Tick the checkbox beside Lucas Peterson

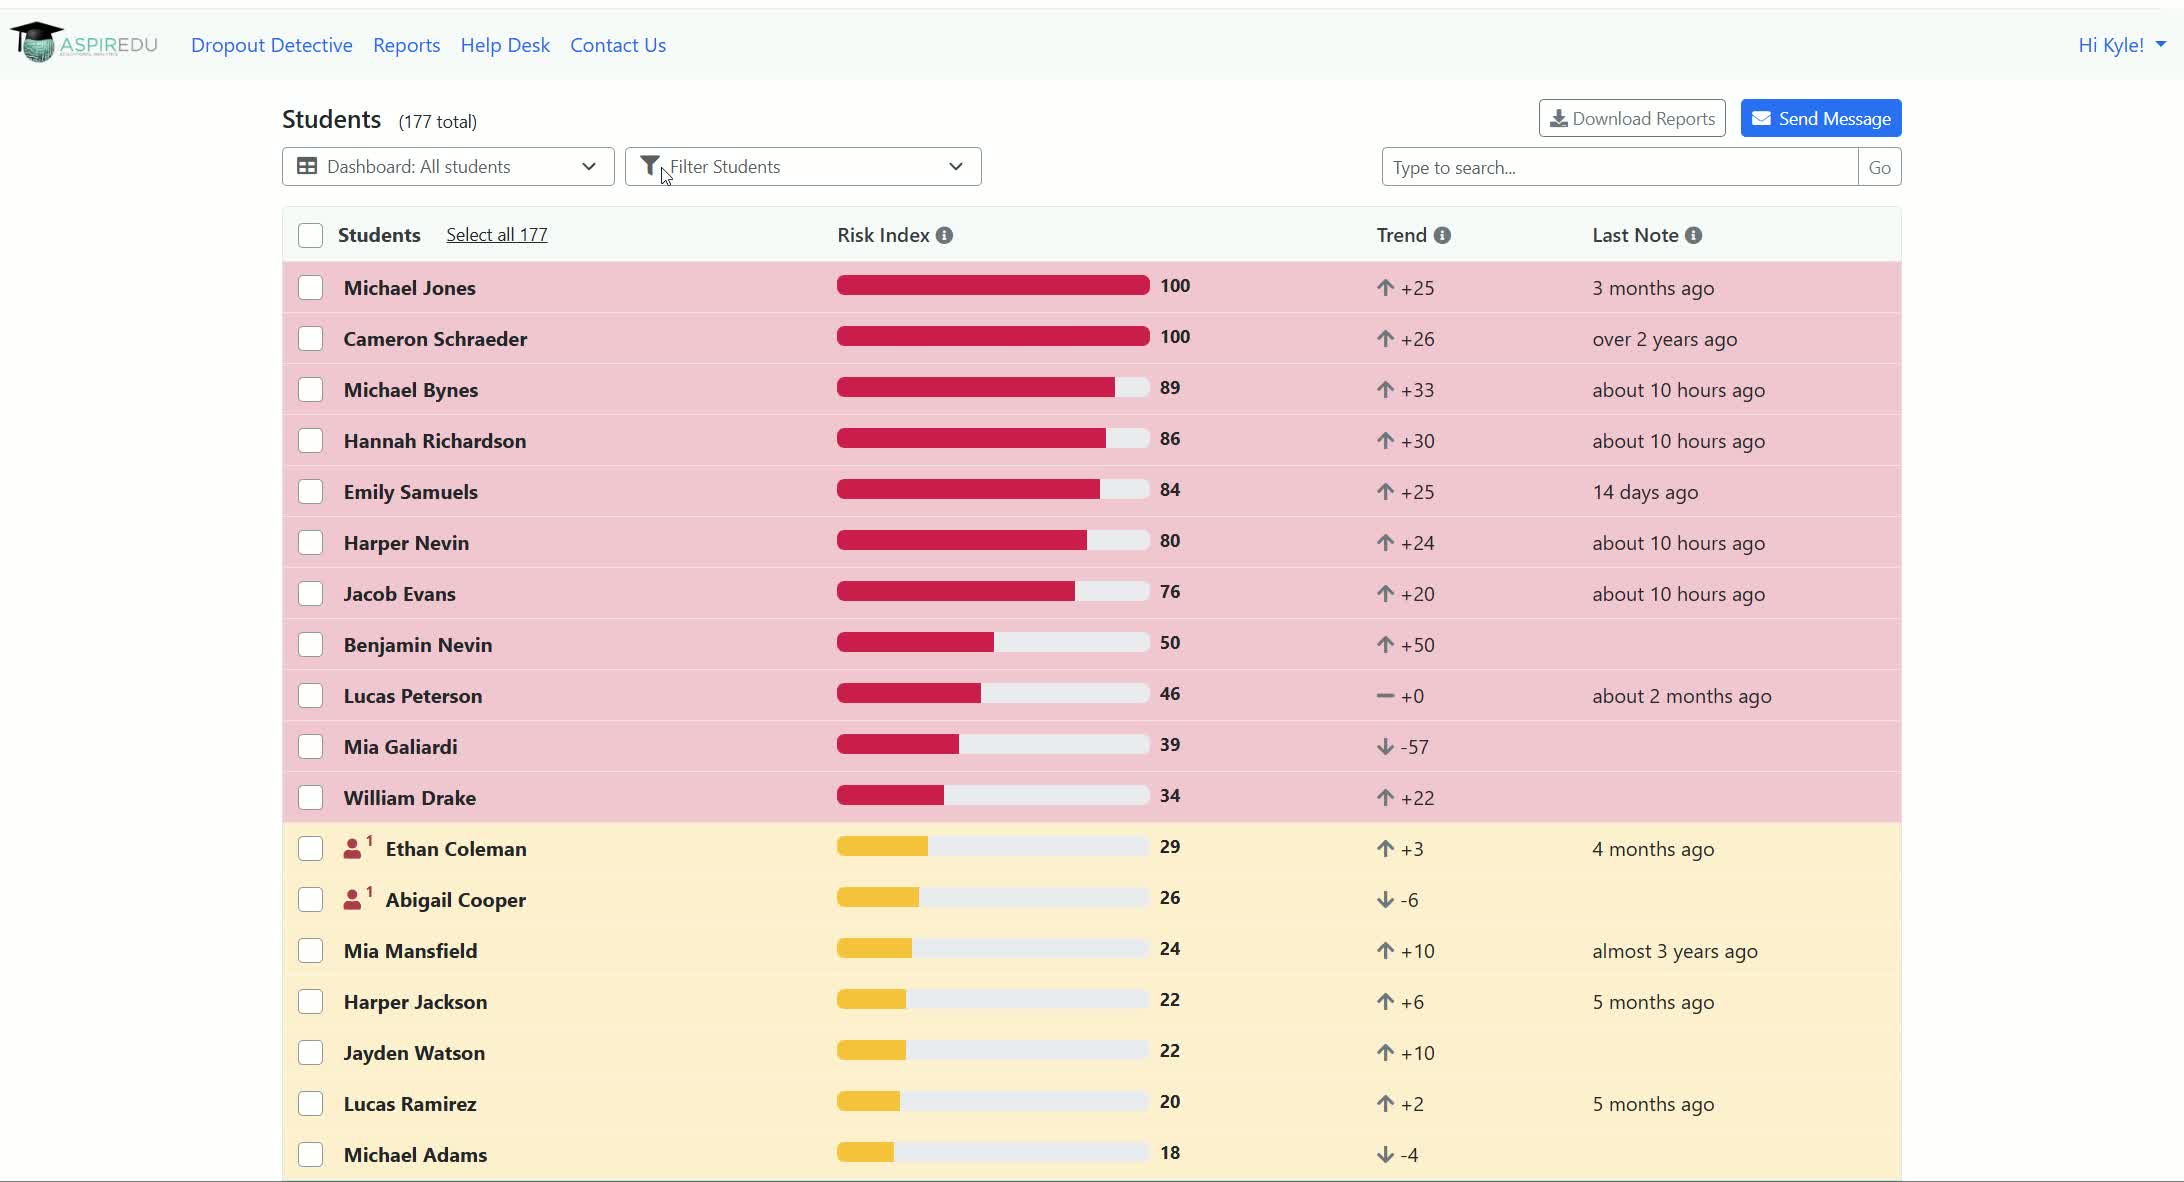click(x=310, y=696)
